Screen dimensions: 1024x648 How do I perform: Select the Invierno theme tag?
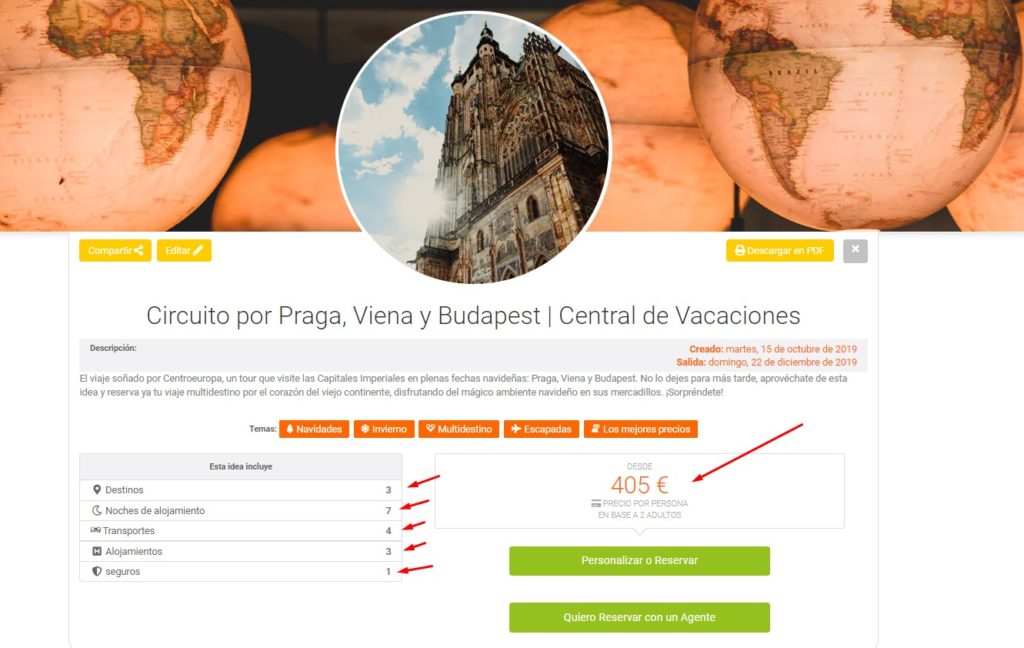point(384,429)
